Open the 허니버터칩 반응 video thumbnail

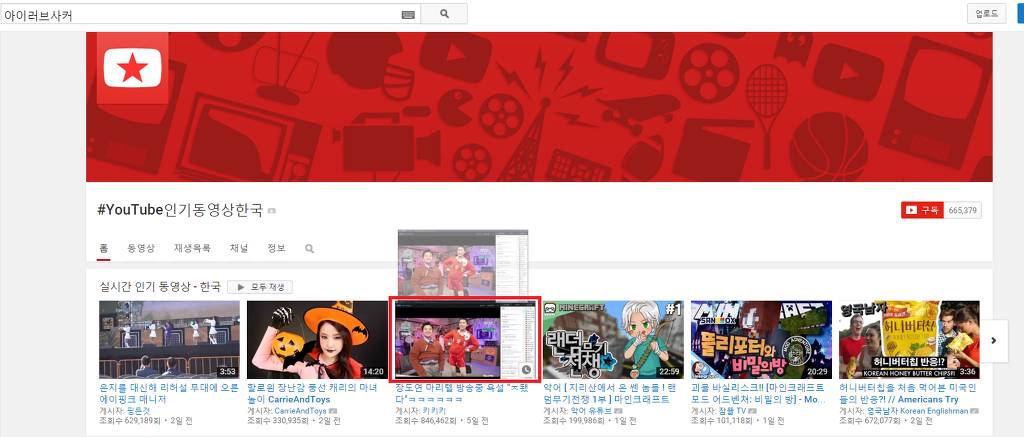tap(909, 340)
